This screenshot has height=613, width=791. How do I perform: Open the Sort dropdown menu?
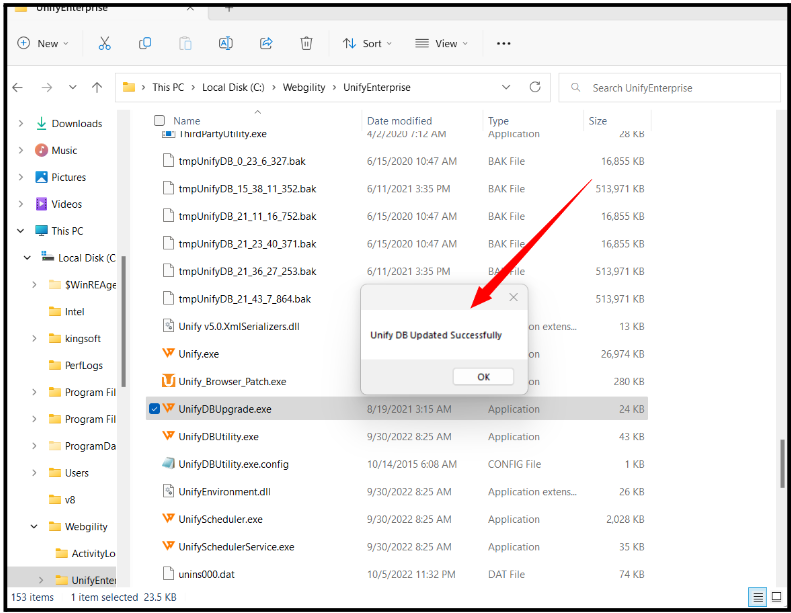[x=367, y=43]
